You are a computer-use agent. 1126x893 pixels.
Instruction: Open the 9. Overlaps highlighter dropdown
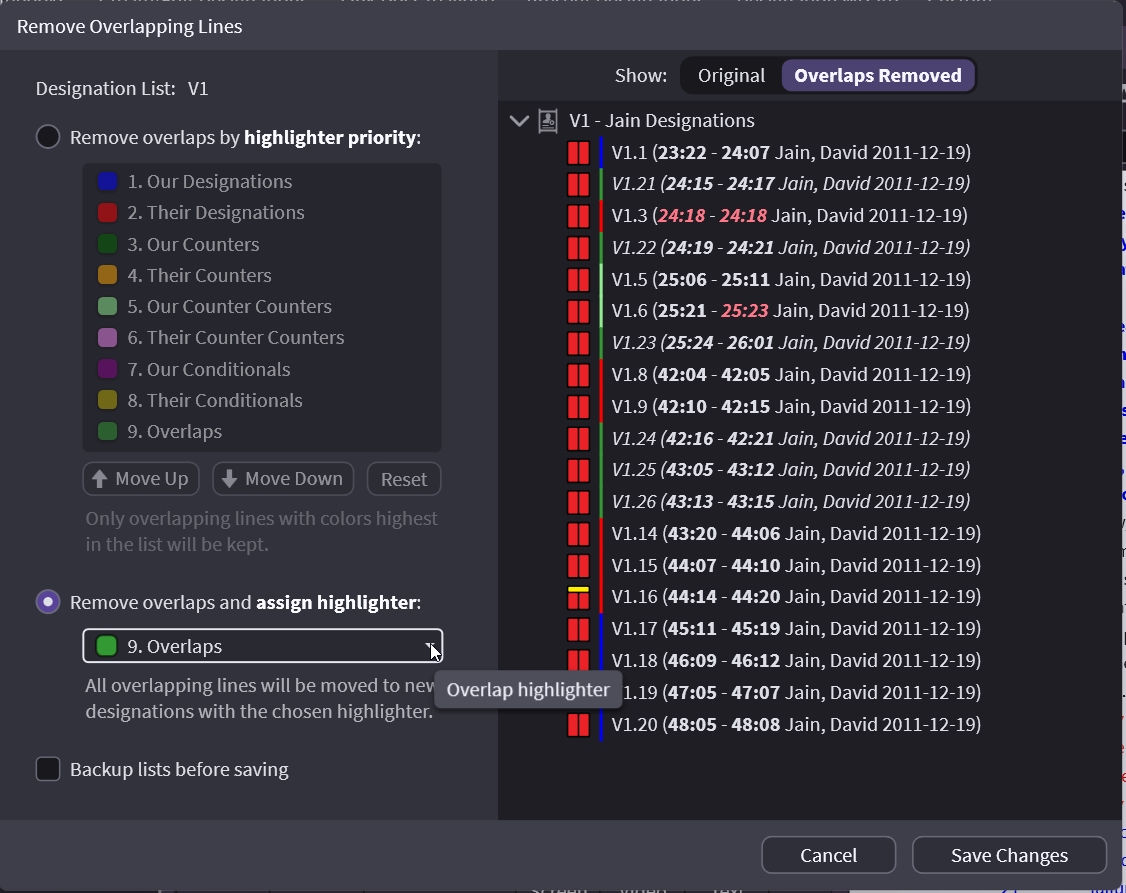[262, 646]
